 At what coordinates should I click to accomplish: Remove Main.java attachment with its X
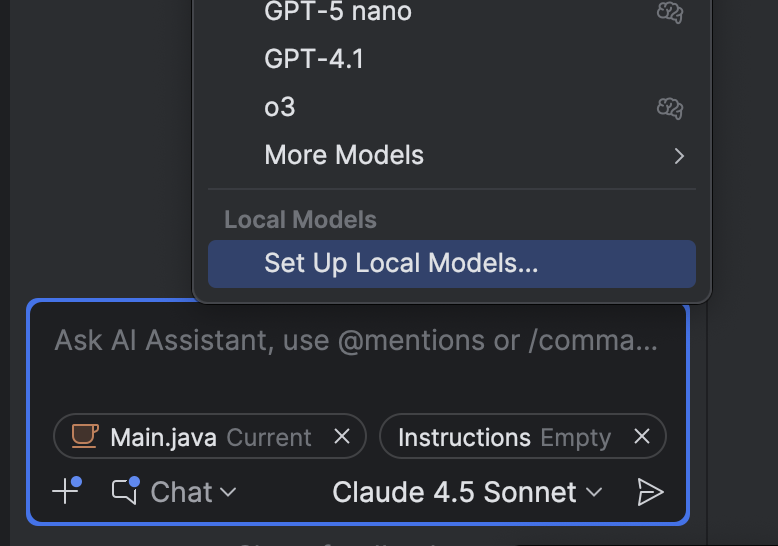point(341,437)
